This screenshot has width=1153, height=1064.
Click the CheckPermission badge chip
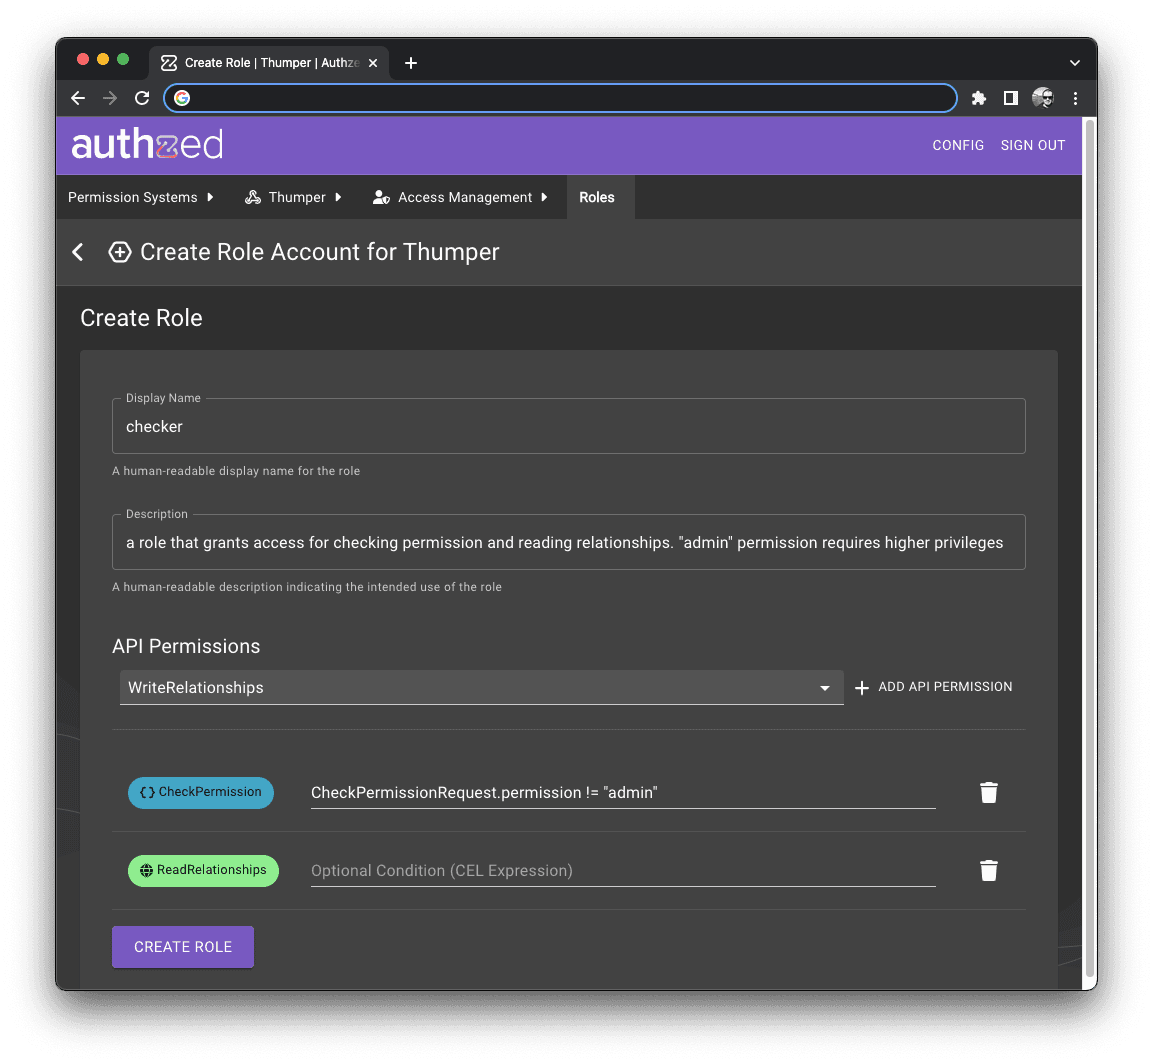[200, 792]
